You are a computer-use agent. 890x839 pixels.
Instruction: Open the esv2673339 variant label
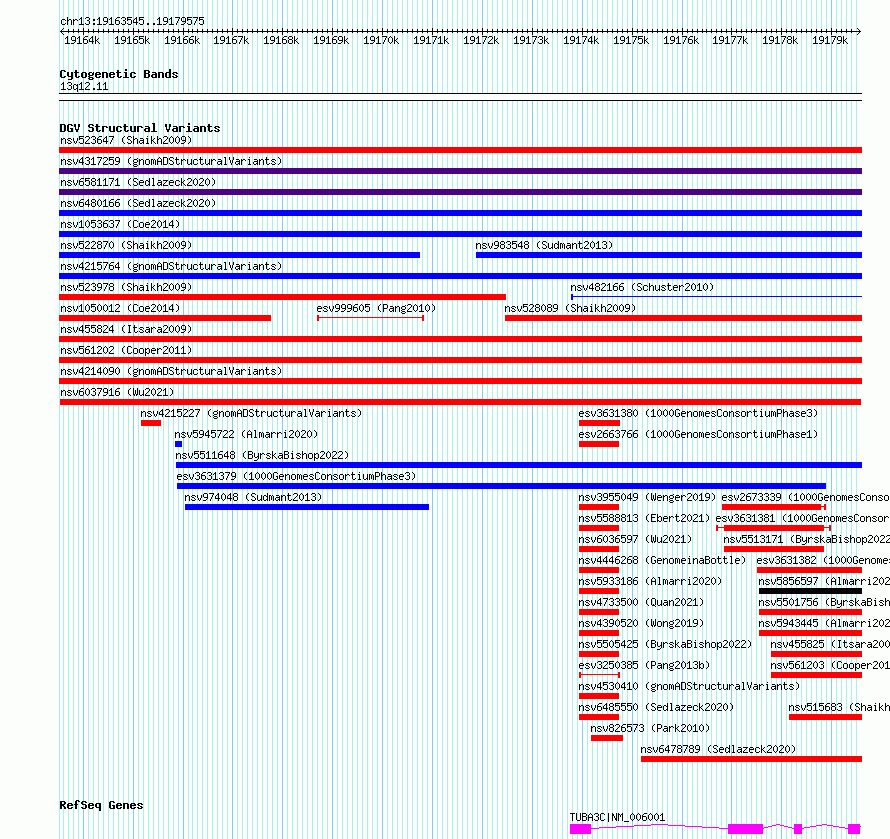(805, 497)
